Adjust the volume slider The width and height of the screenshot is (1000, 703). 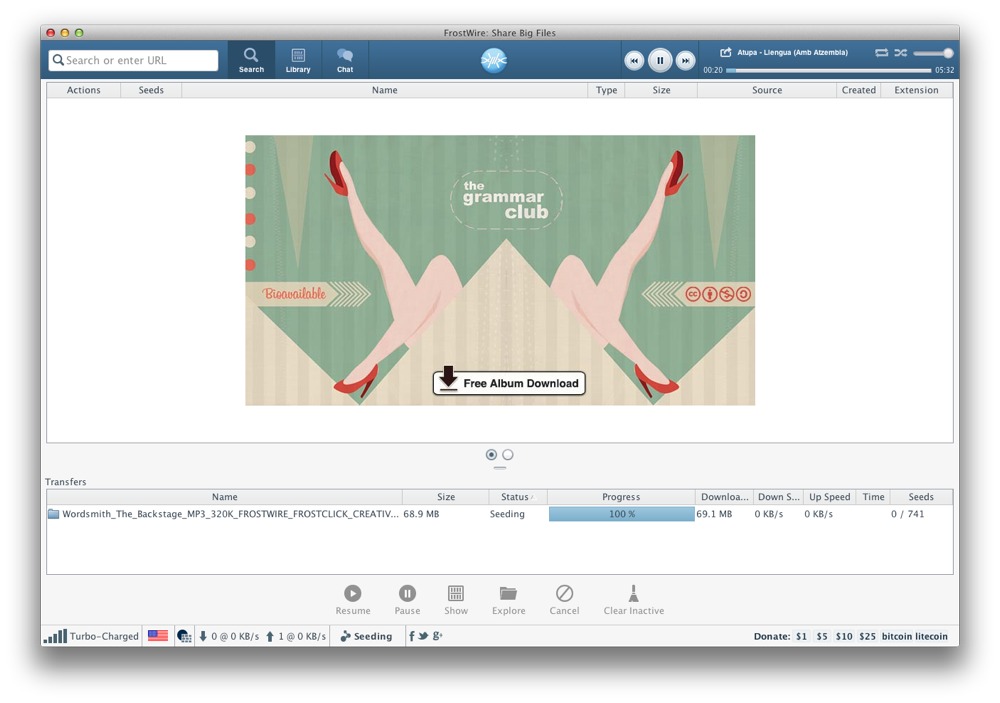[x=933, y=53]
